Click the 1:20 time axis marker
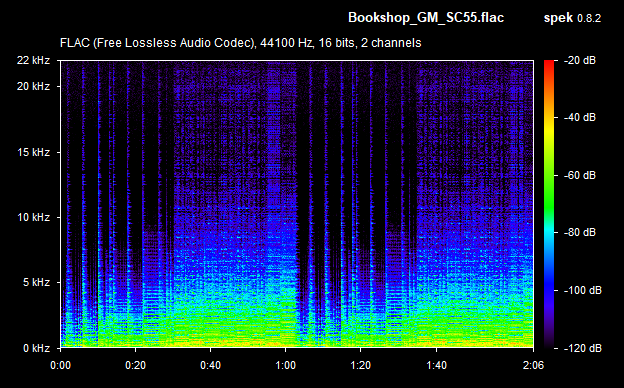This screenshot has height=388, width=624. click(x=361, y=365)
